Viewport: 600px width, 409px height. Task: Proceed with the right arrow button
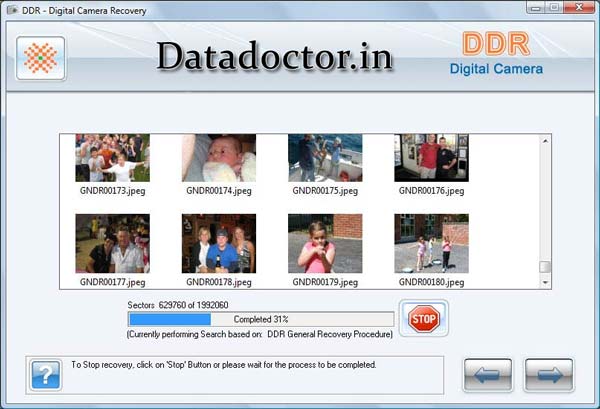pyautogui.click(x=549, y=375)
